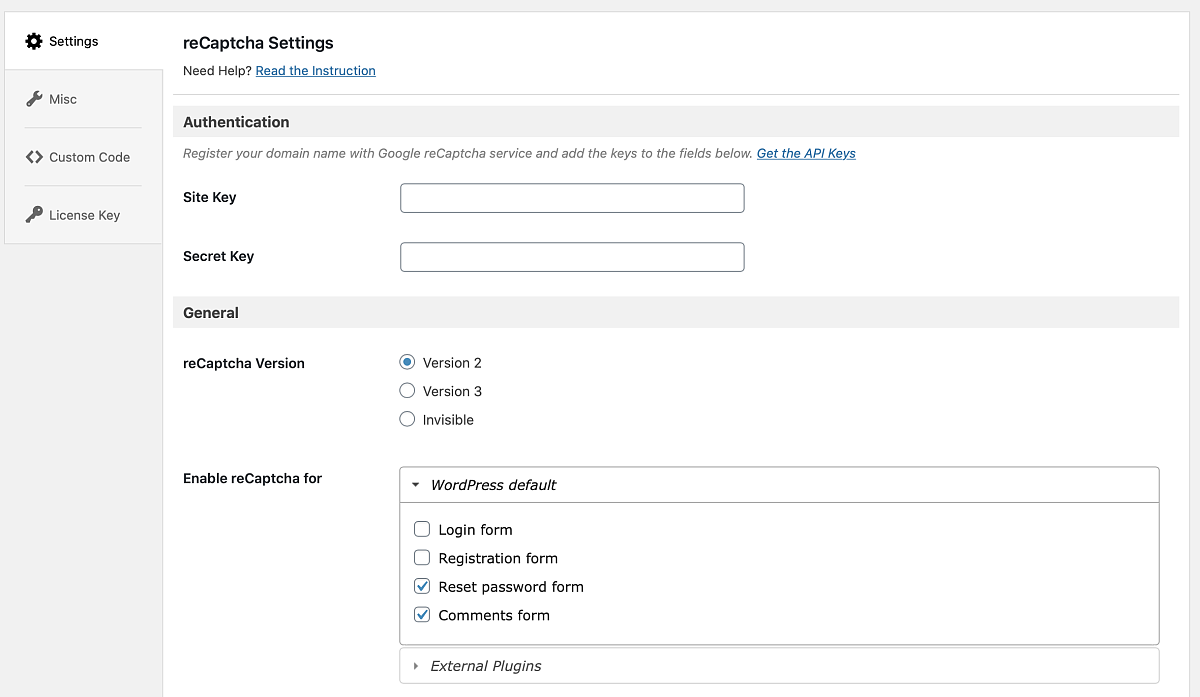Choose reCaptcha Version 3
The width and height of the screenshot is (1200, 697).
tap(407, 391)
